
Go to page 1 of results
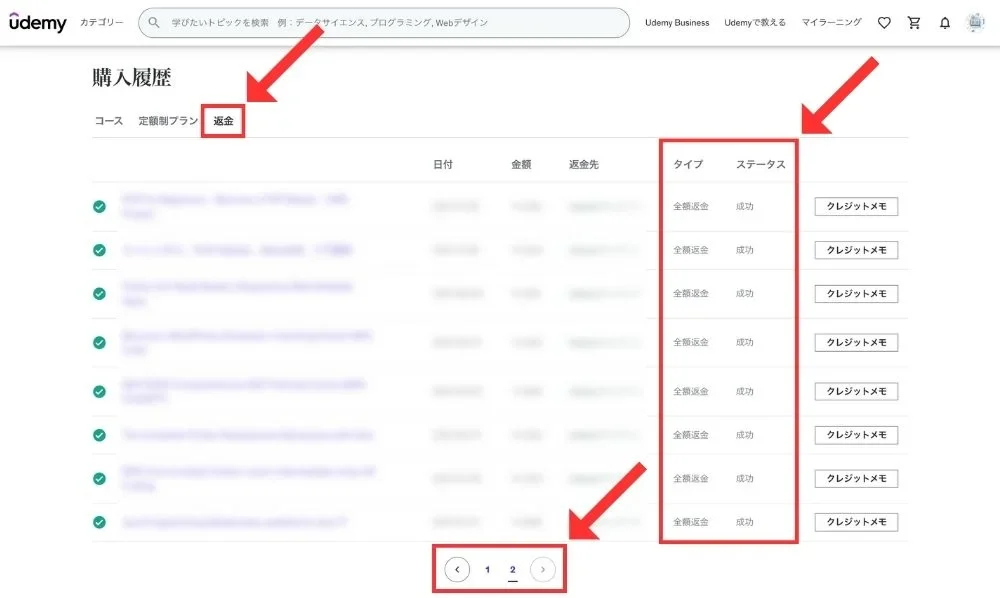coord(488,570)
